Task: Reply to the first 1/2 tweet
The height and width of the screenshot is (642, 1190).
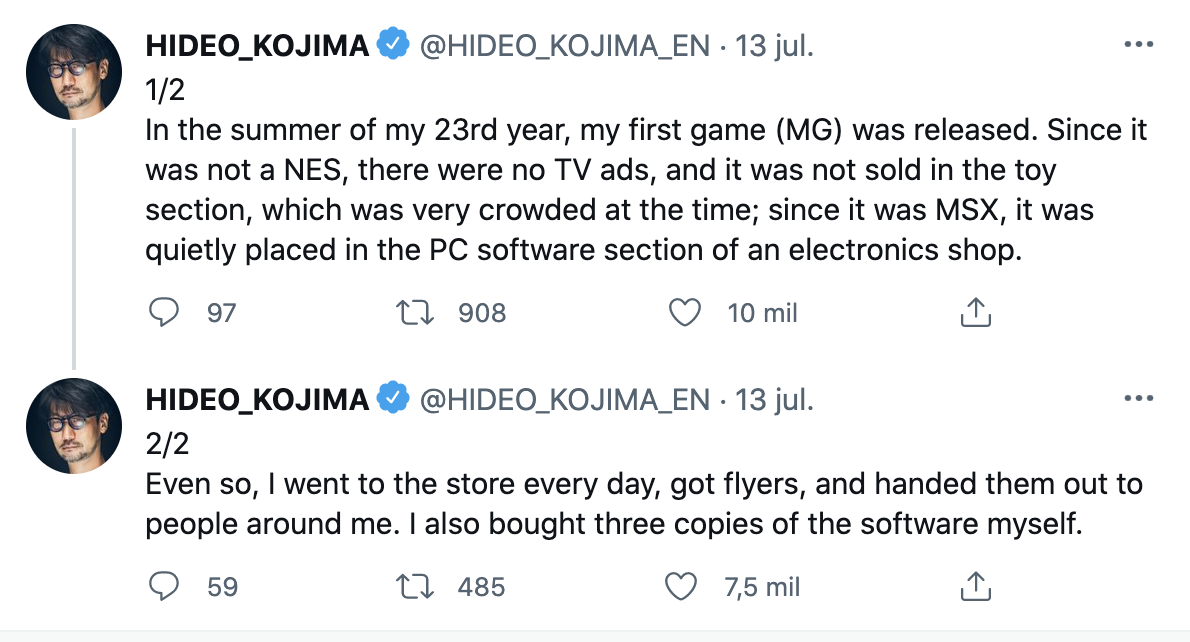Action: [x=163, y=313]
